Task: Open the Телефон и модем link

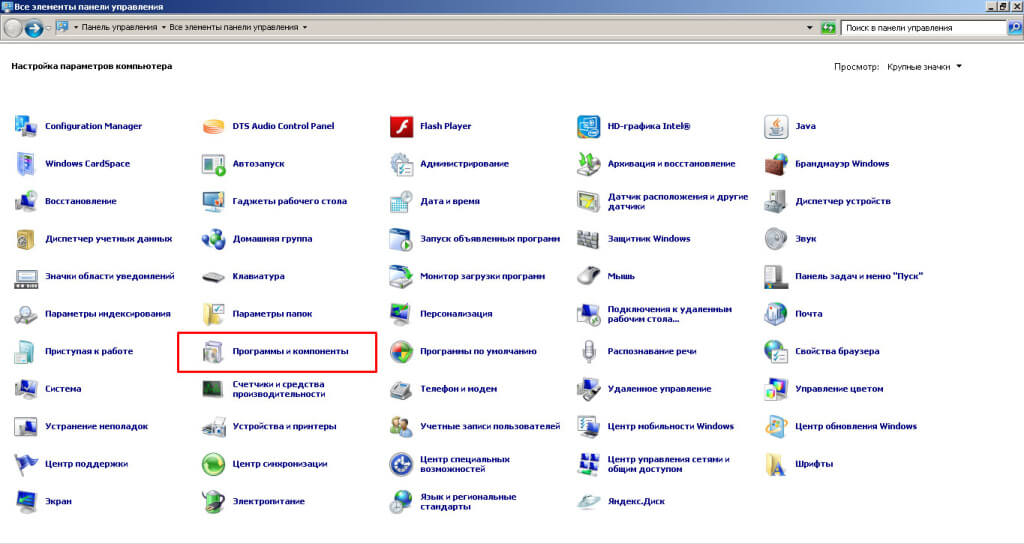Action: [458, 389]
